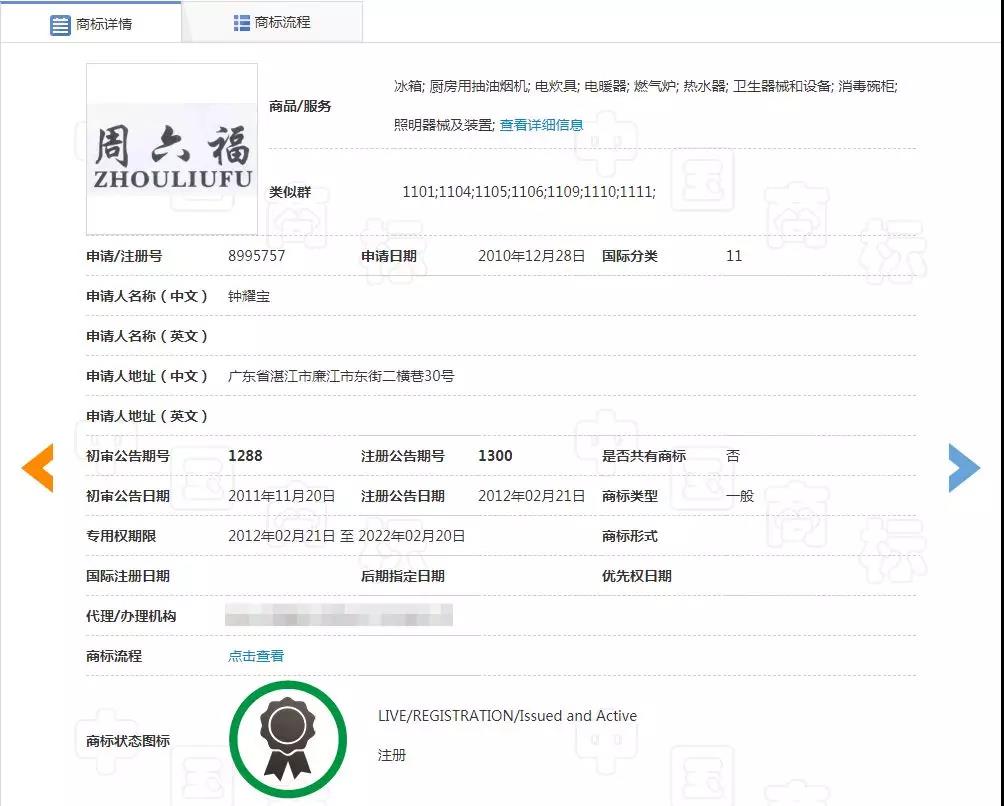The height and width of the screenshot is (806, 1004).
Task: Select goods list starting with 冰箱
Action: 645,86
